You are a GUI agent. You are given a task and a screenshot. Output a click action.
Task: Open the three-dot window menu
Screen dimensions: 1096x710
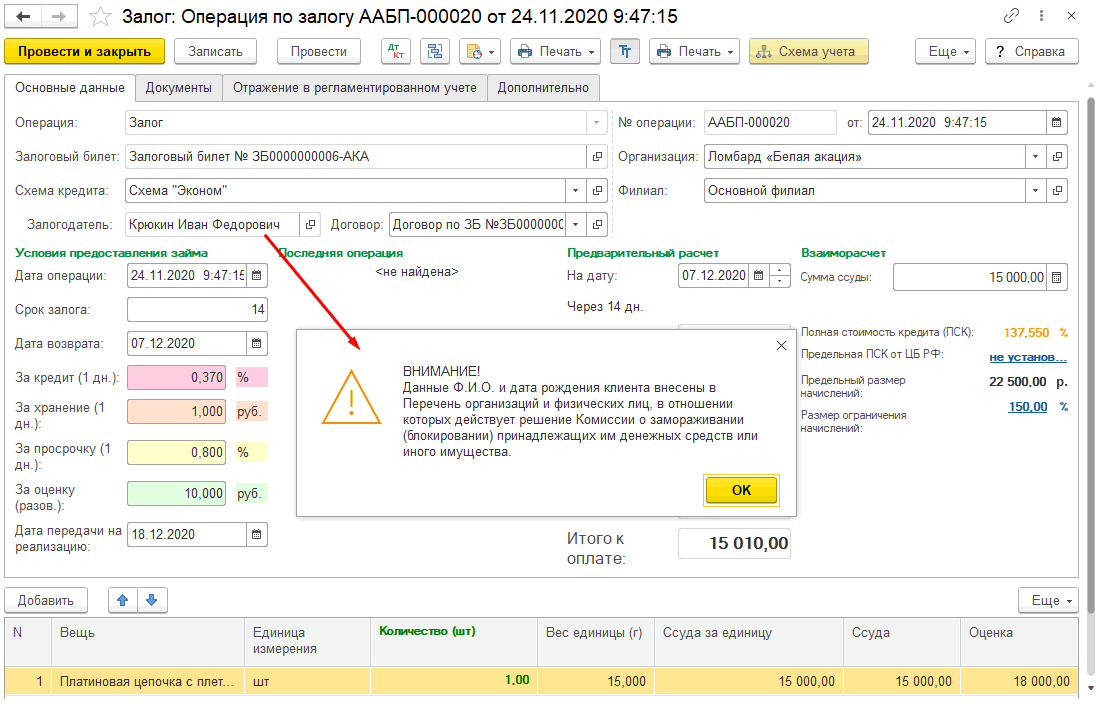pyautogui.click(x=1041, y=16)
